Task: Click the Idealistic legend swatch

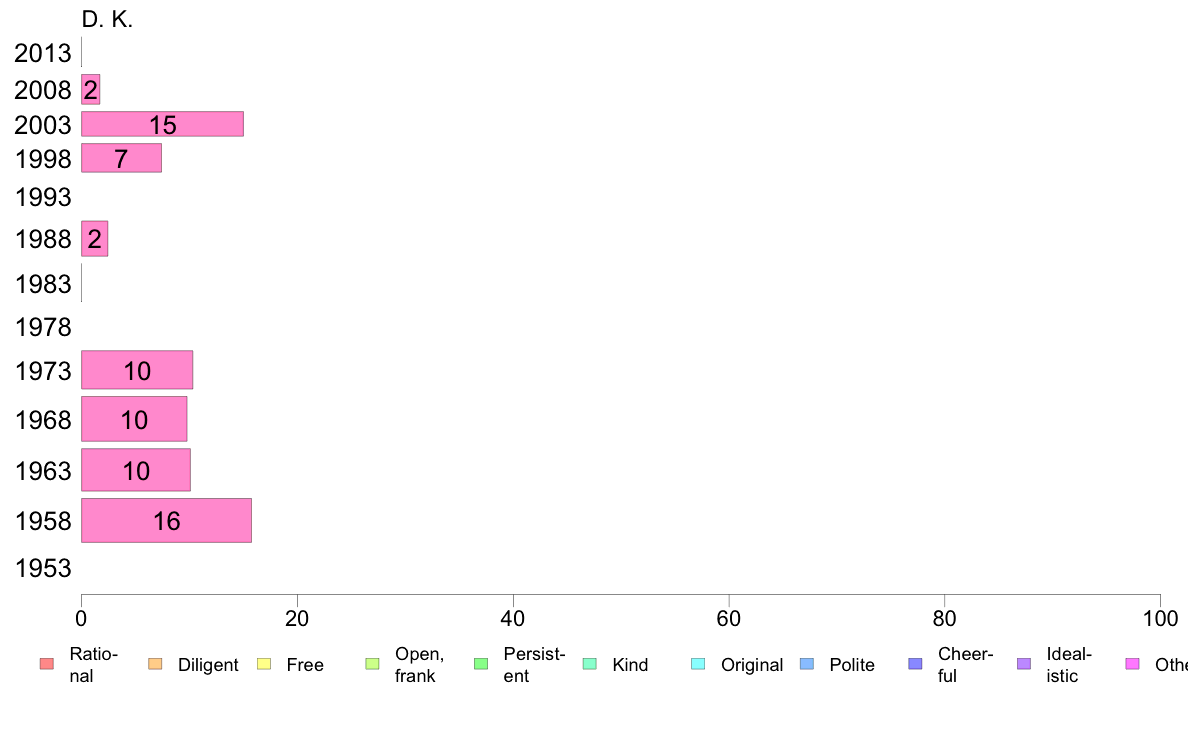Action: (1024, 664)
